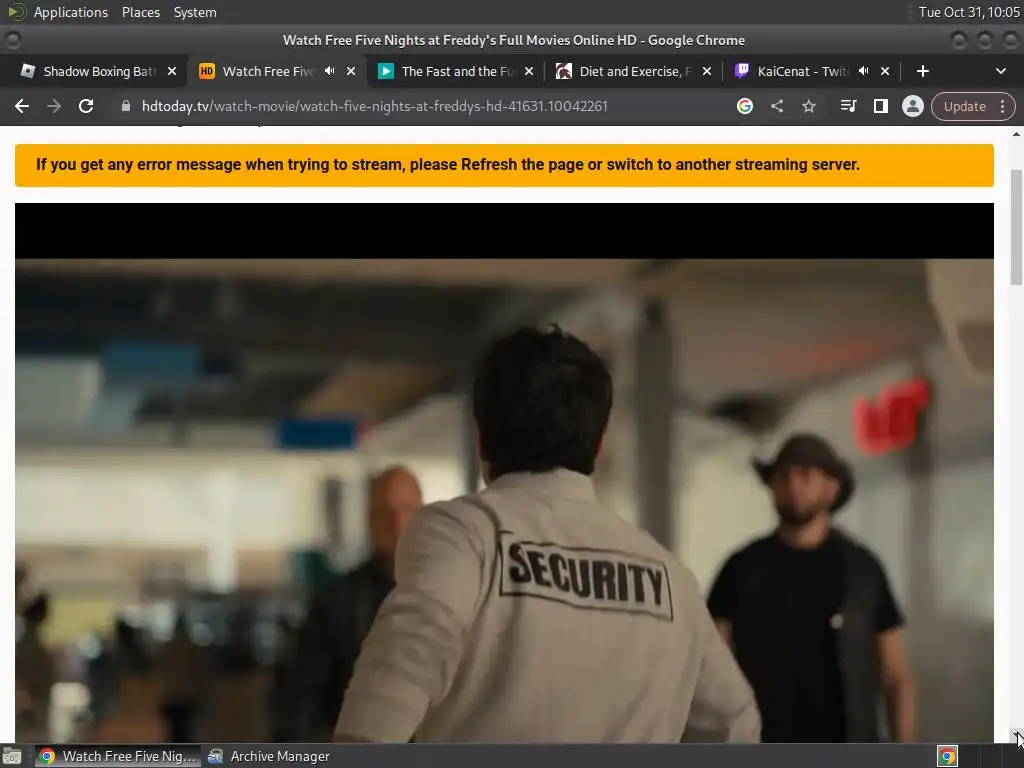Open the Applications menu
This screenshot has height=768, width=1024.
[71, 12]
